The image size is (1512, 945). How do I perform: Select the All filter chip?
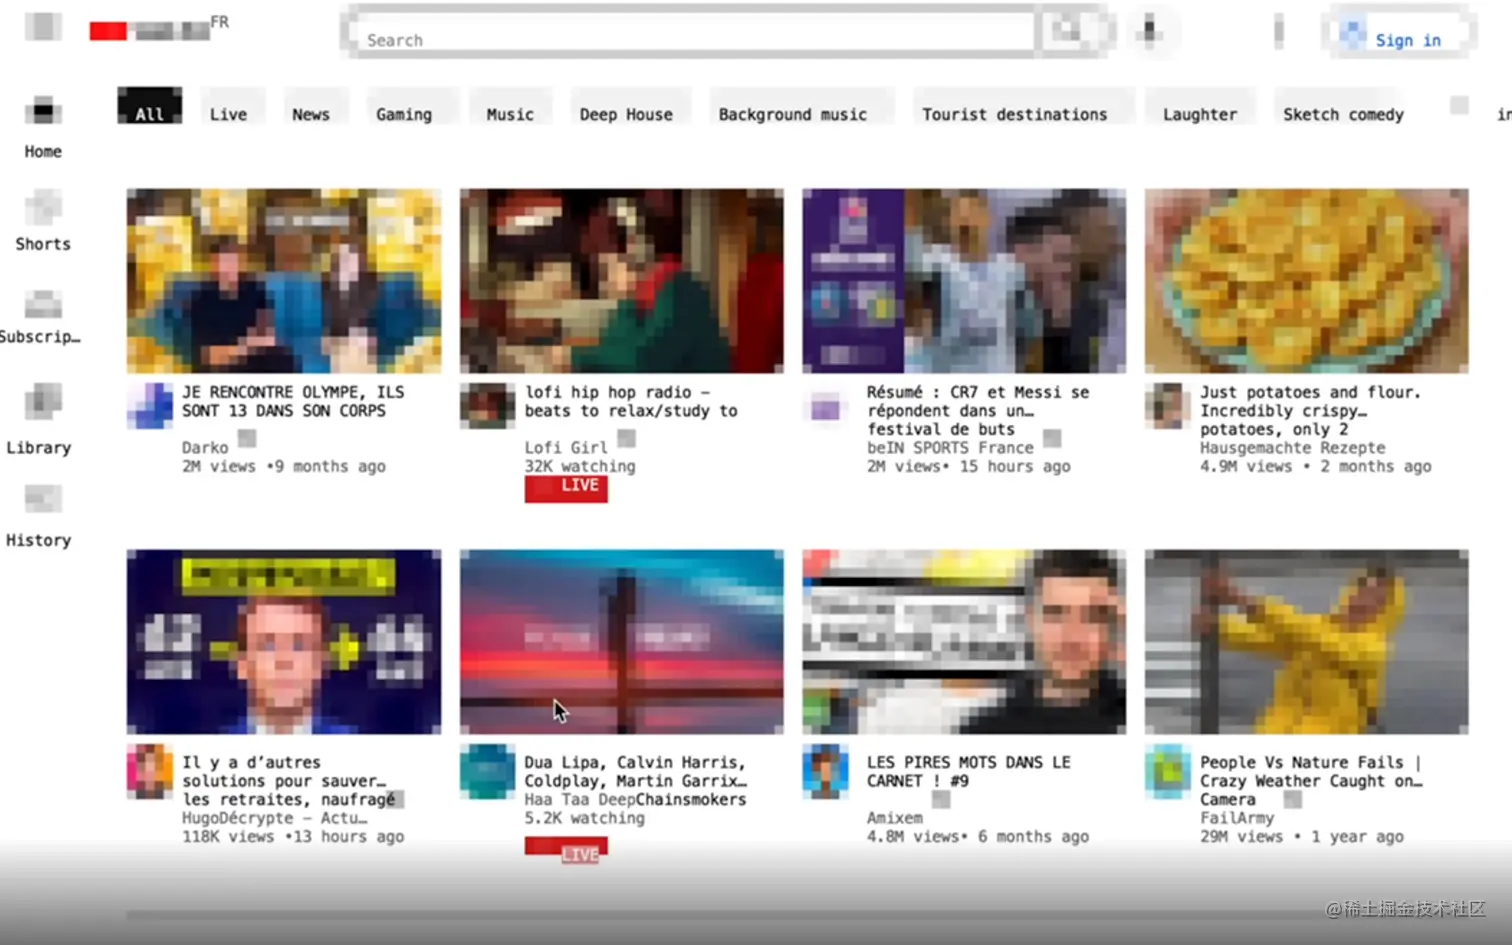(x=149, y=107)
